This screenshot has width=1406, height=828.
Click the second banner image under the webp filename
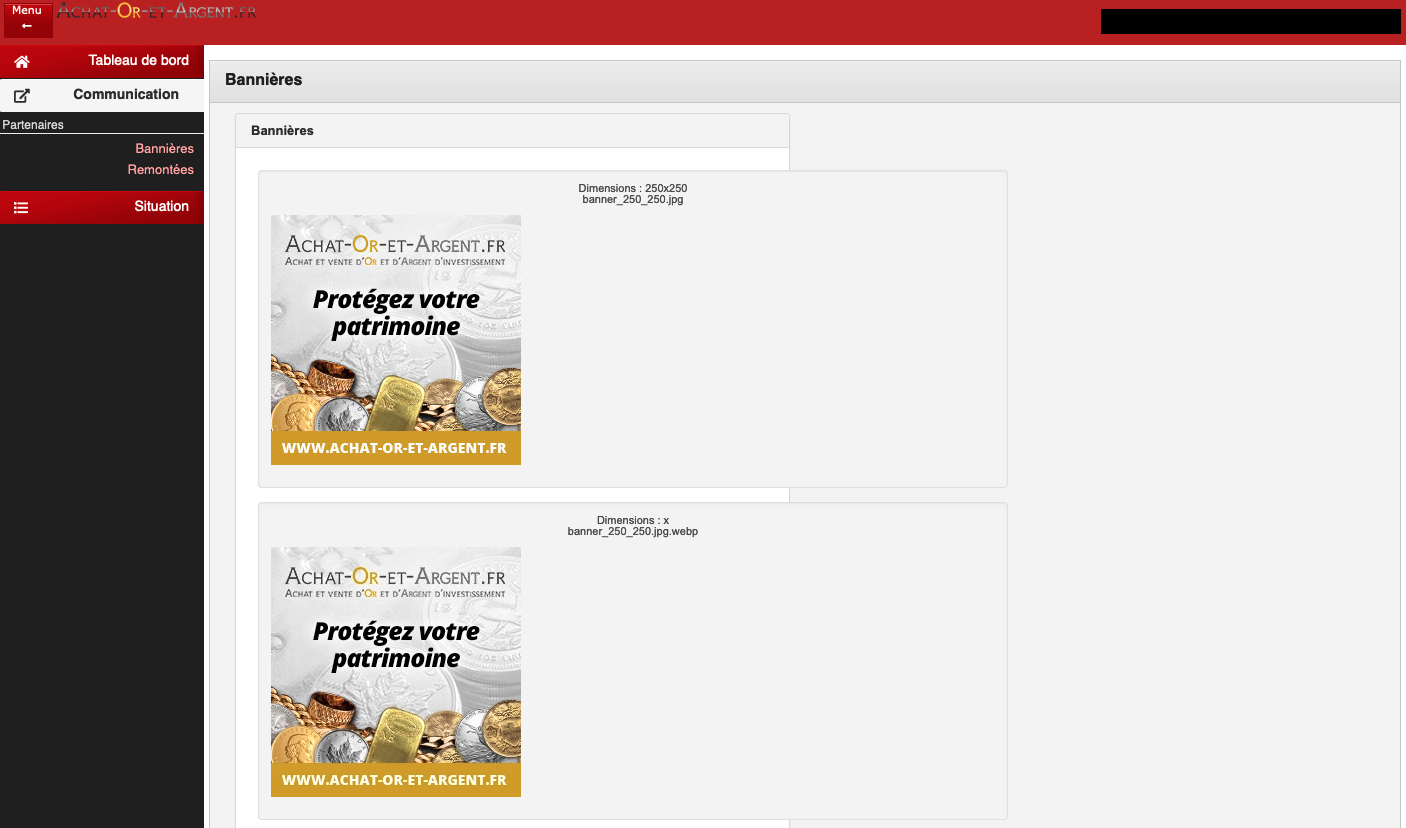pyautogui.click(x=395, y=672)
